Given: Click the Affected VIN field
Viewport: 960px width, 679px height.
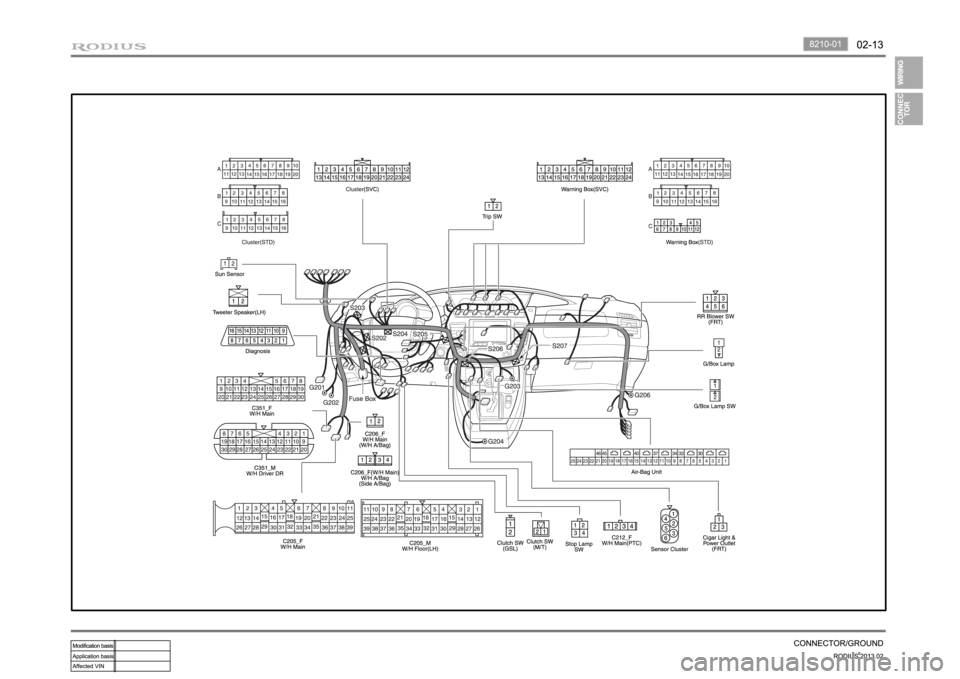Looking at the screenshot, I should 143,665.
